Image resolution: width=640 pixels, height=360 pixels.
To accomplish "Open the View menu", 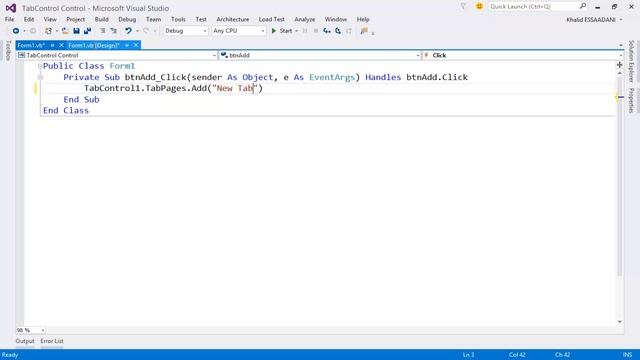I will tap(50, 19).
